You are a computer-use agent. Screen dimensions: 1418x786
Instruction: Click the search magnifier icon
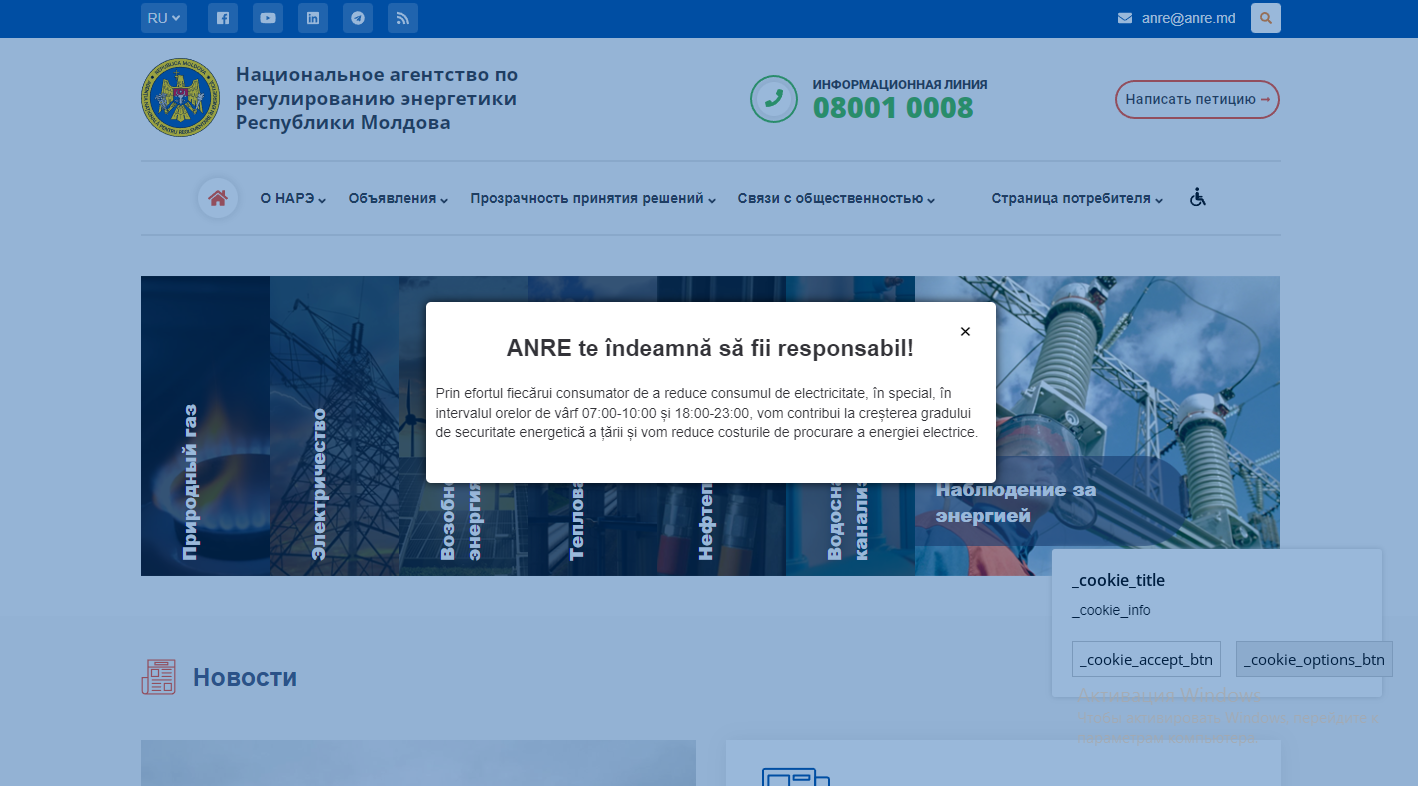1265,18
